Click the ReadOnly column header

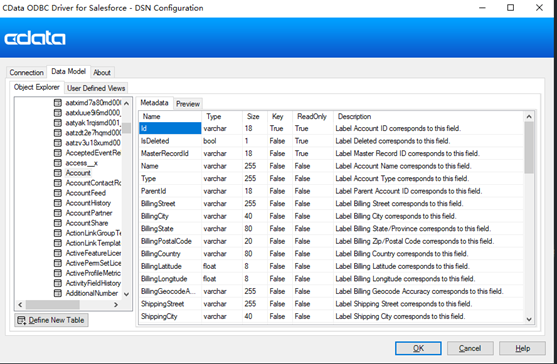313,116
